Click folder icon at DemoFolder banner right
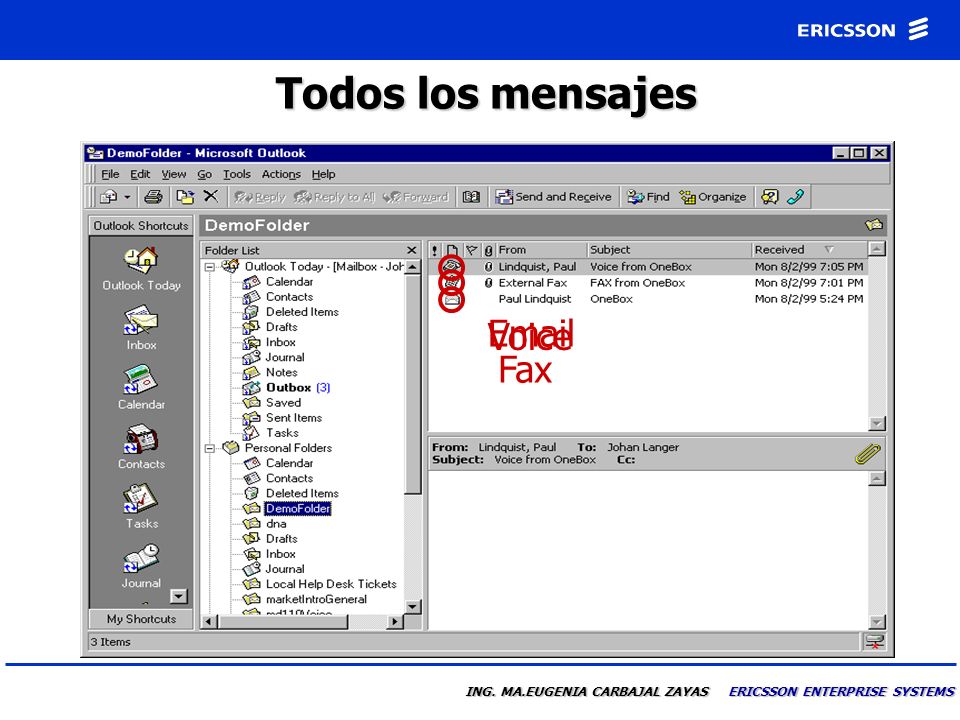 (874, 225)
